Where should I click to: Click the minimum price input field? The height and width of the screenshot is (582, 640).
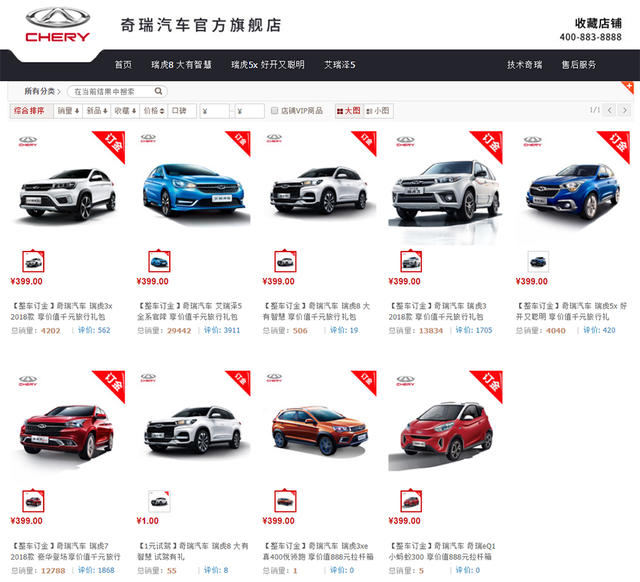pyautogui.click(x=214, y=111)
